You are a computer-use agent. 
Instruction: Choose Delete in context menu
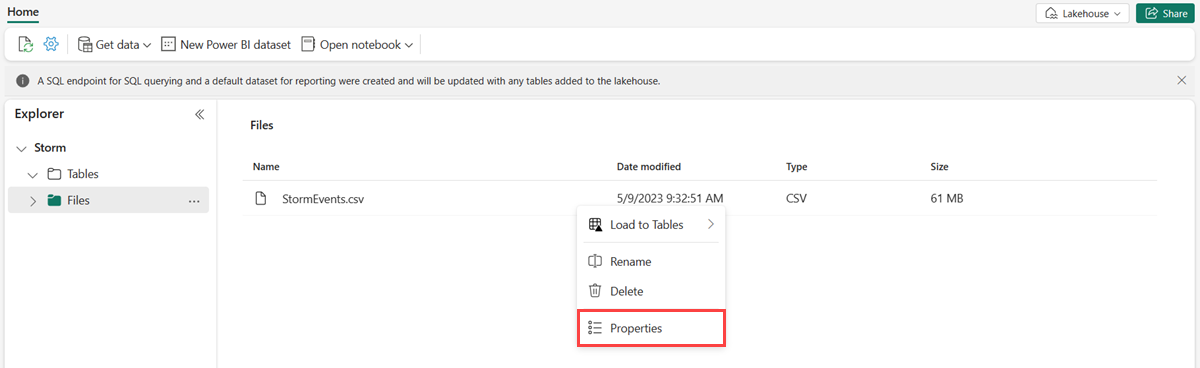pyautogui.click(x=651, y=291)
